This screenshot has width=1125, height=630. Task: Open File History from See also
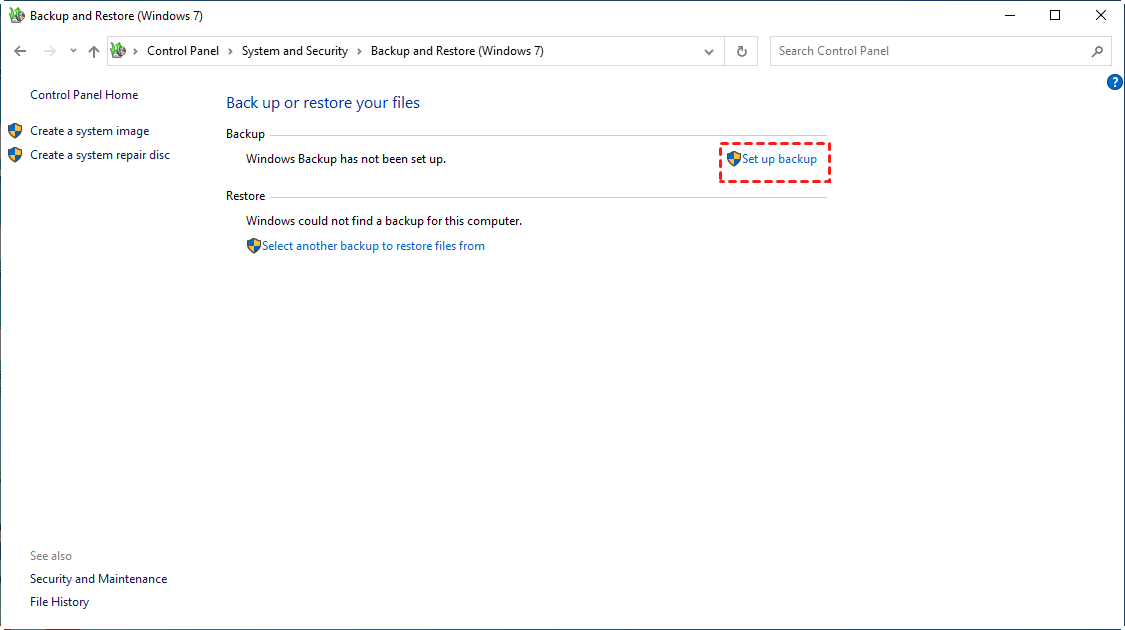pos(59,601)
